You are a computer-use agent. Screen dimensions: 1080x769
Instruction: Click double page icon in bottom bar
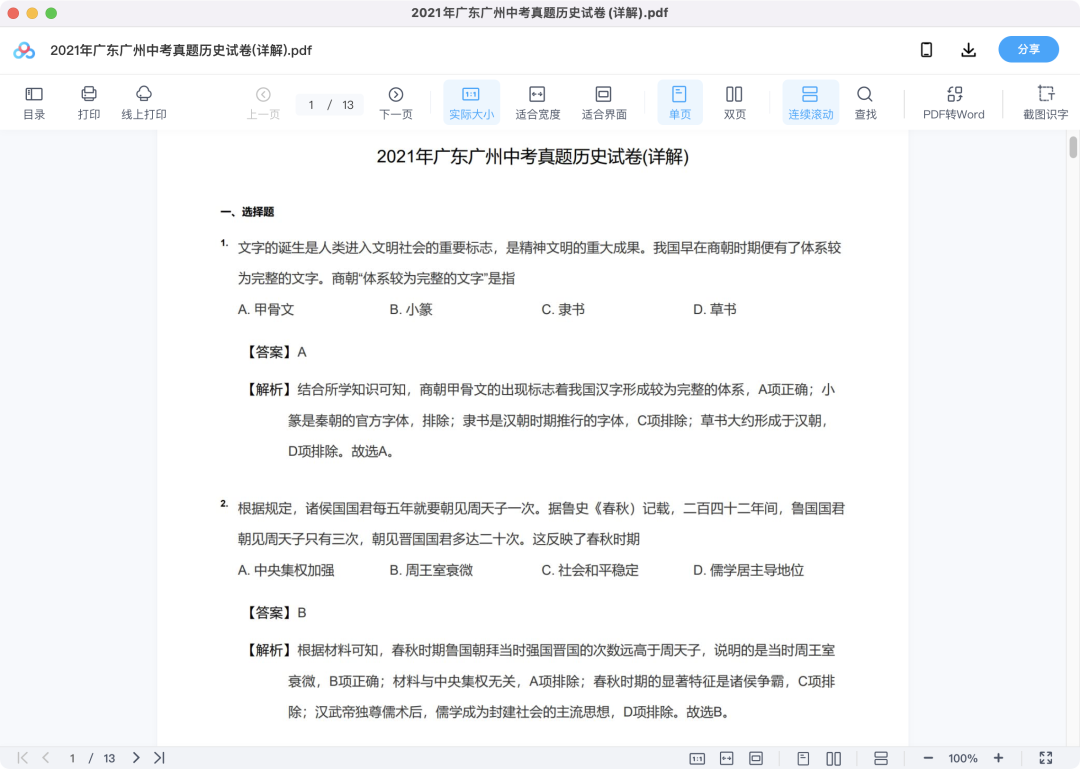[x=833, y=759]
